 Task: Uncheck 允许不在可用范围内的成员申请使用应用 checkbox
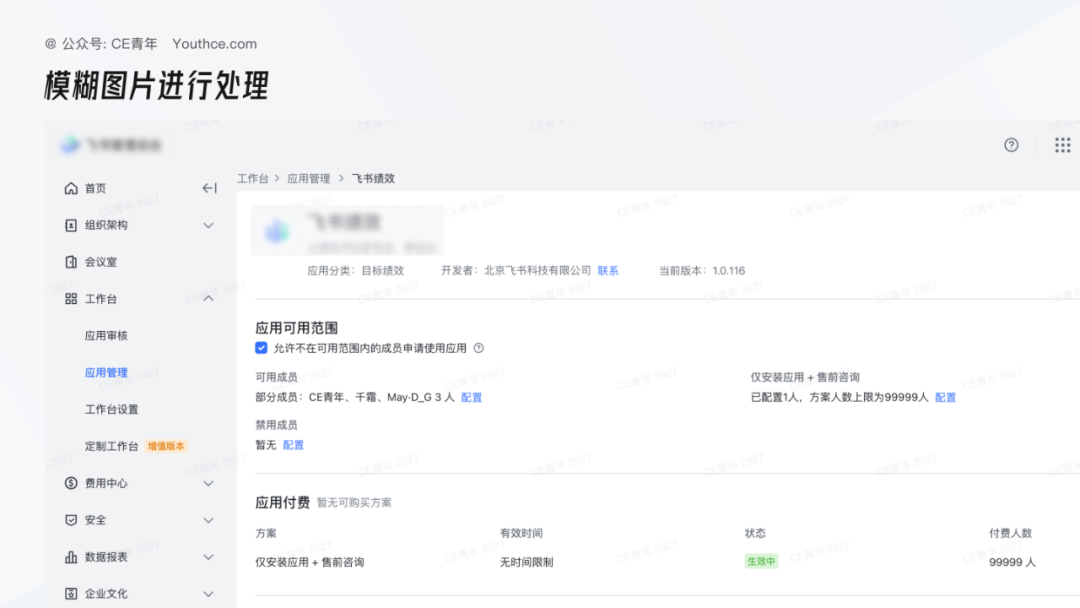(x=261, y=348)
